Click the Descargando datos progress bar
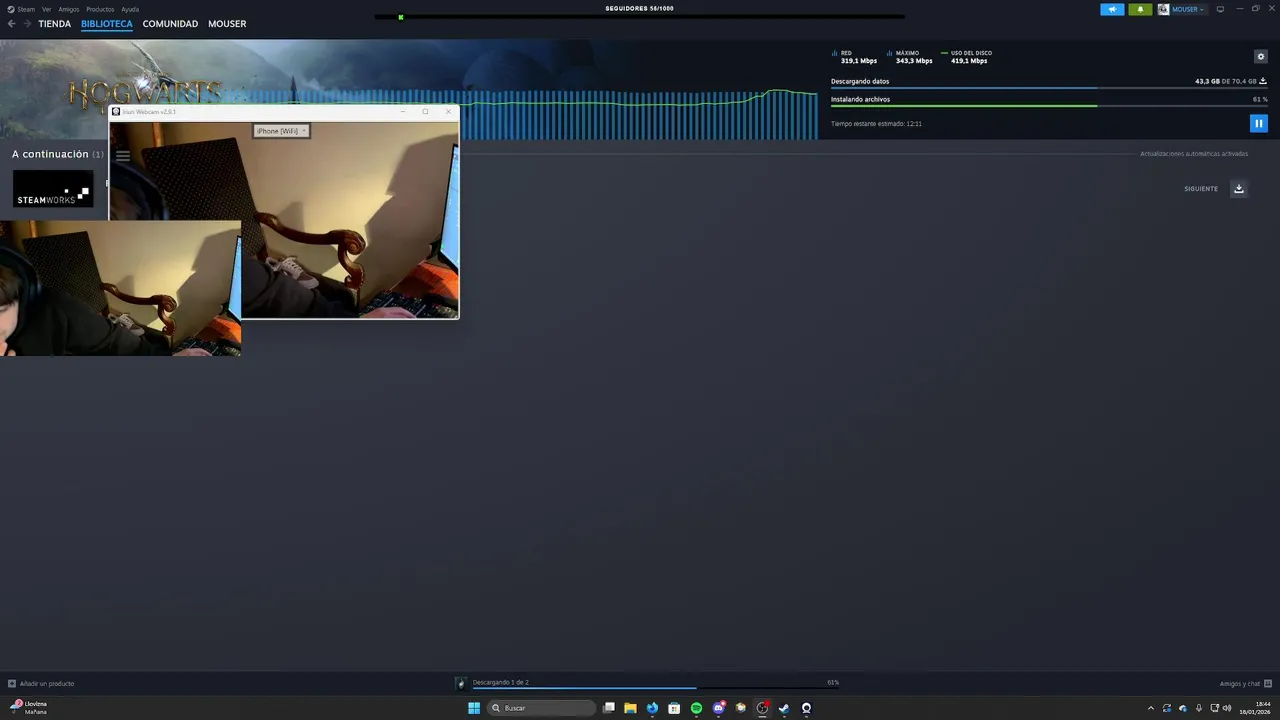 pyautogui.click(x=1049, y=88)
